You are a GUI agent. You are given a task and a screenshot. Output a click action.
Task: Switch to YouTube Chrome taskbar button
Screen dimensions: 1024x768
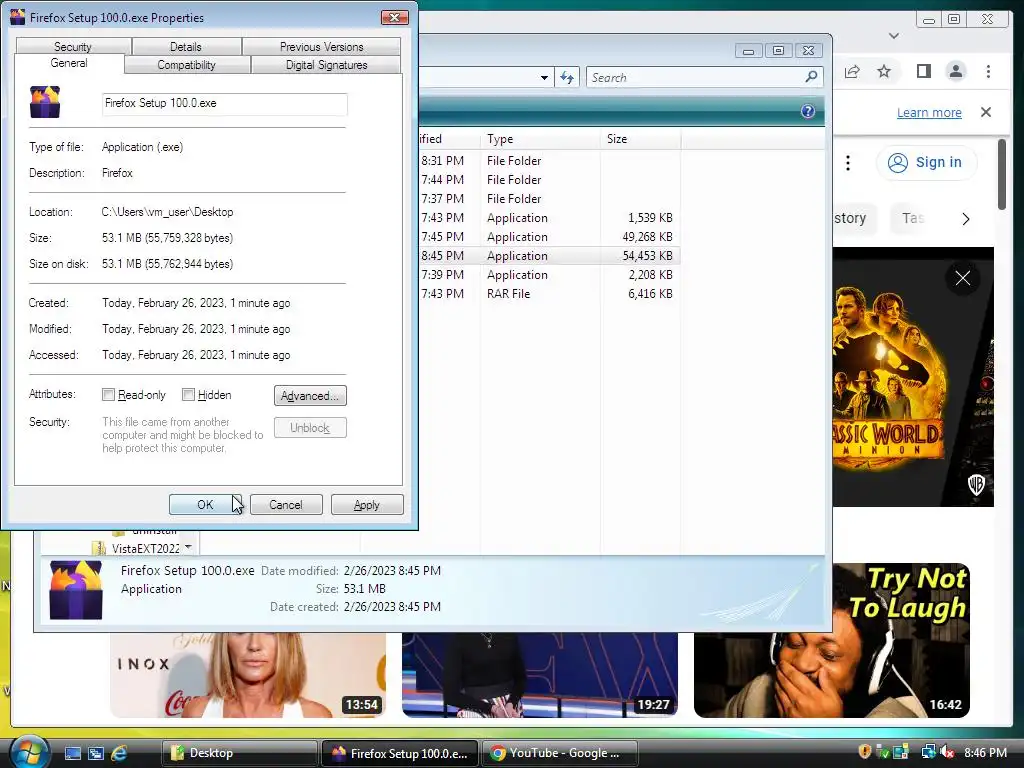(x=560, y=753)
